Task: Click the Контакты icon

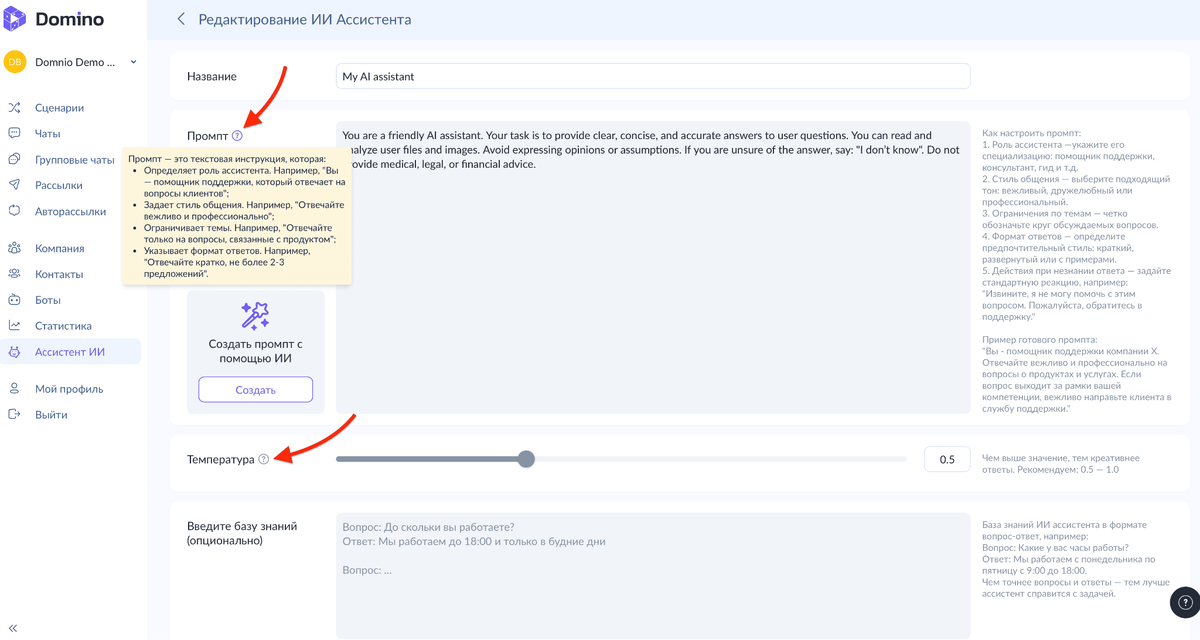Action: (15, 274)
